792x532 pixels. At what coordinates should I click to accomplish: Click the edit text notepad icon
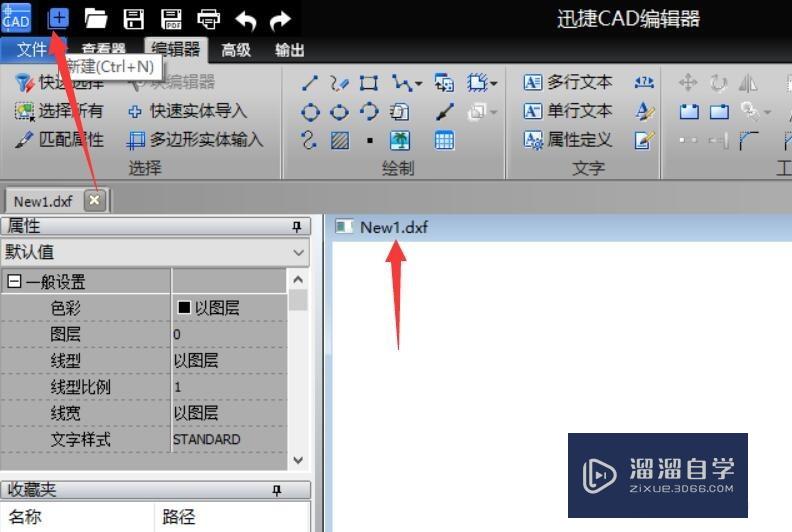click(x=645, y=140)
